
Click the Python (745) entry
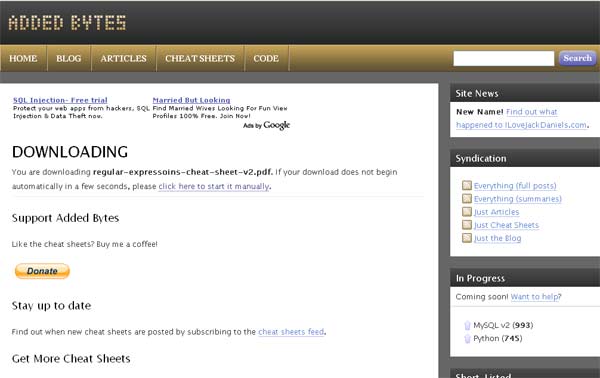point(498,338)
